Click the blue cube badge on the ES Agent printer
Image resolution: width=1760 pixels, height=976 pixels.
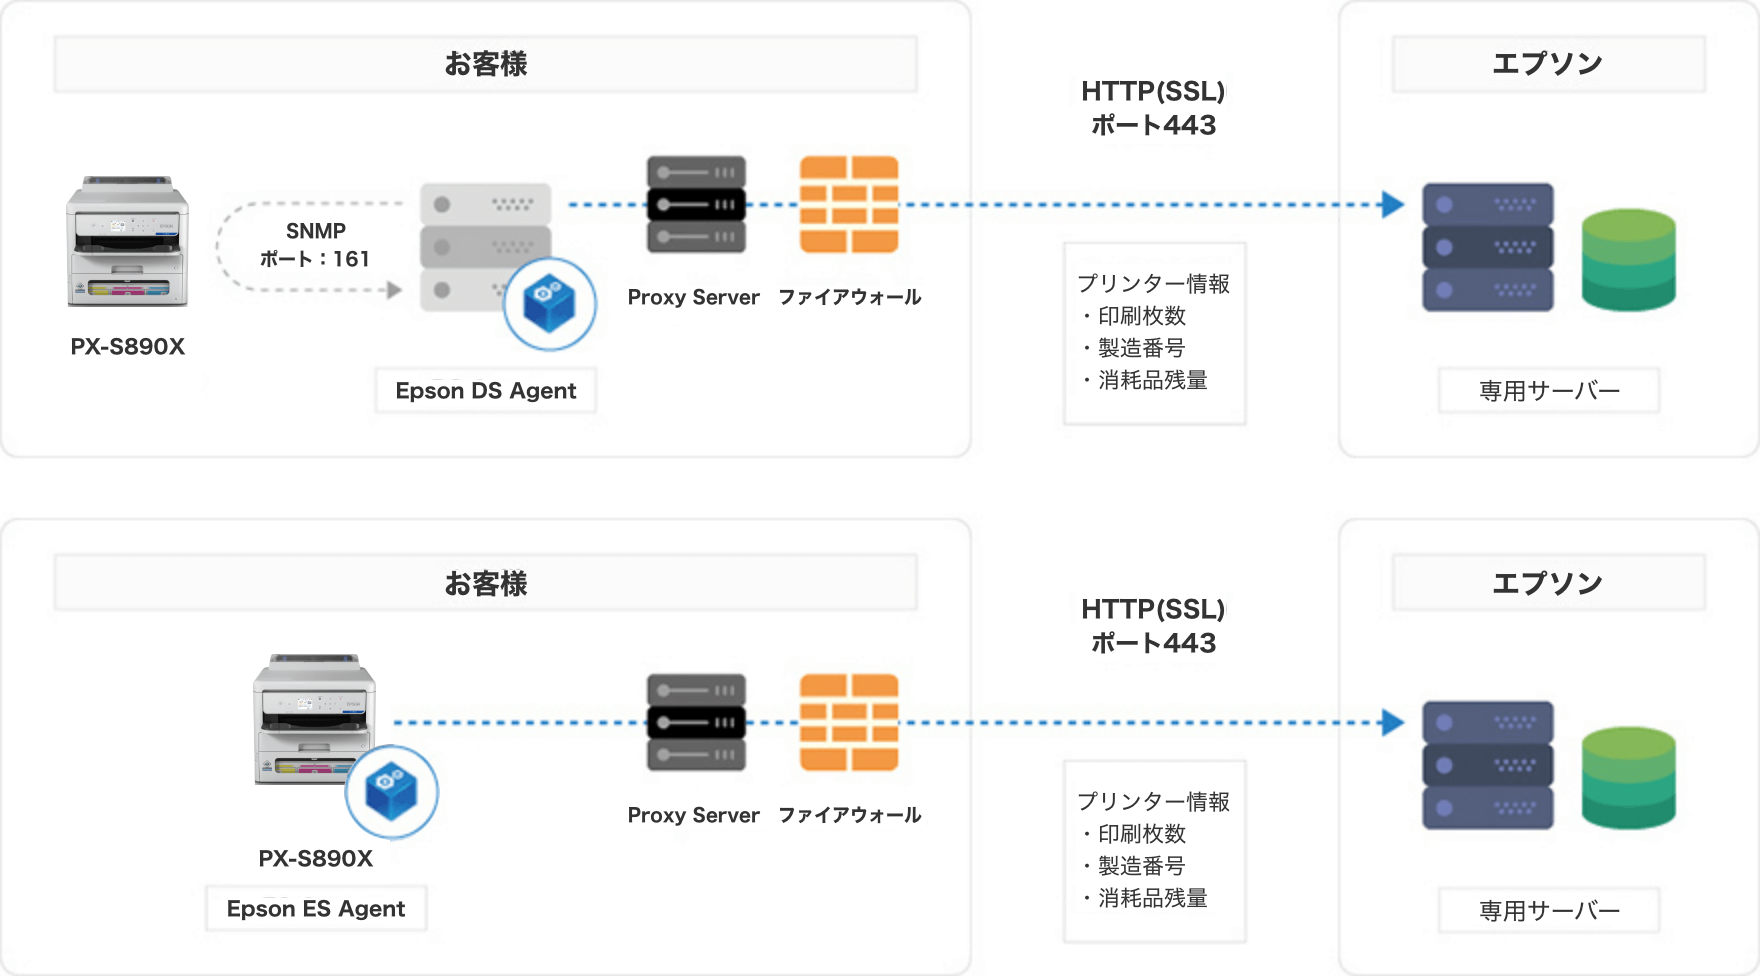coord(391,791)
